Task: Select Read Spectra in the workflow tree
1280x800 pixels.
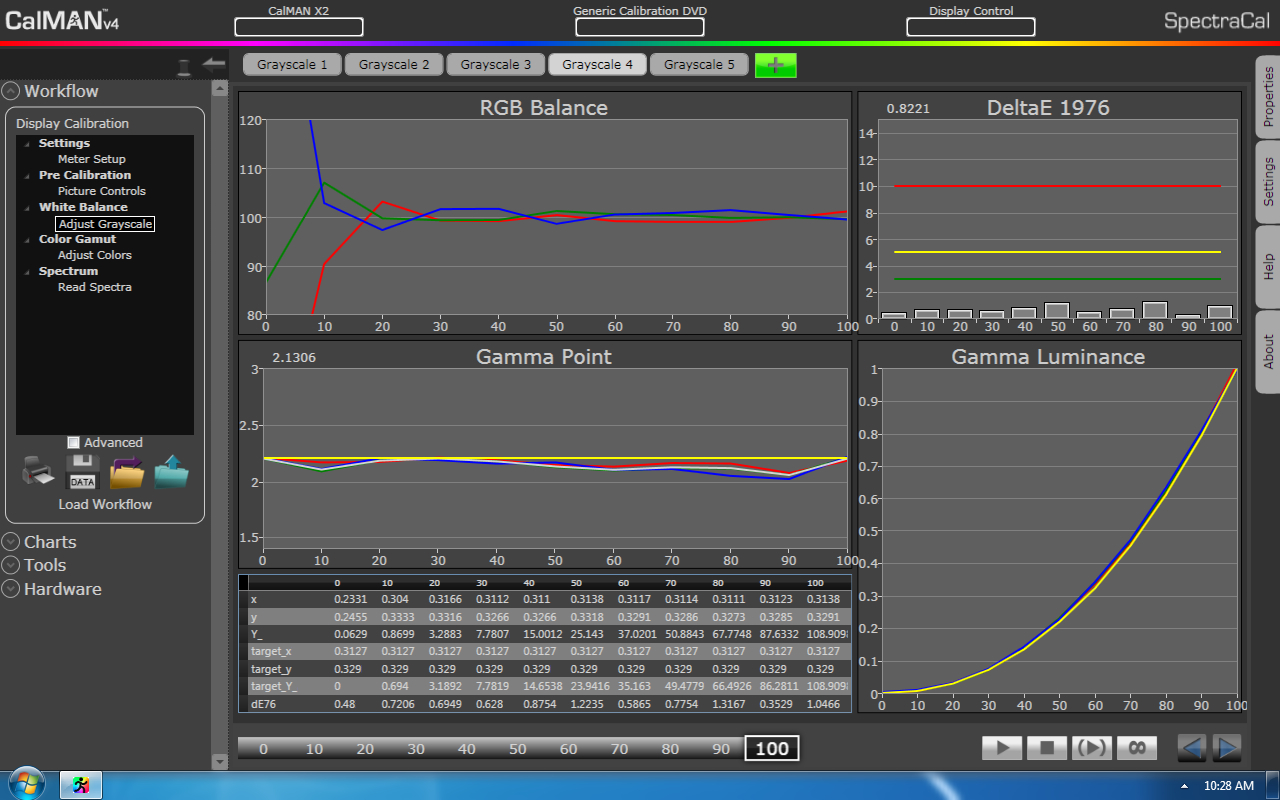Action: click(95, 287)
